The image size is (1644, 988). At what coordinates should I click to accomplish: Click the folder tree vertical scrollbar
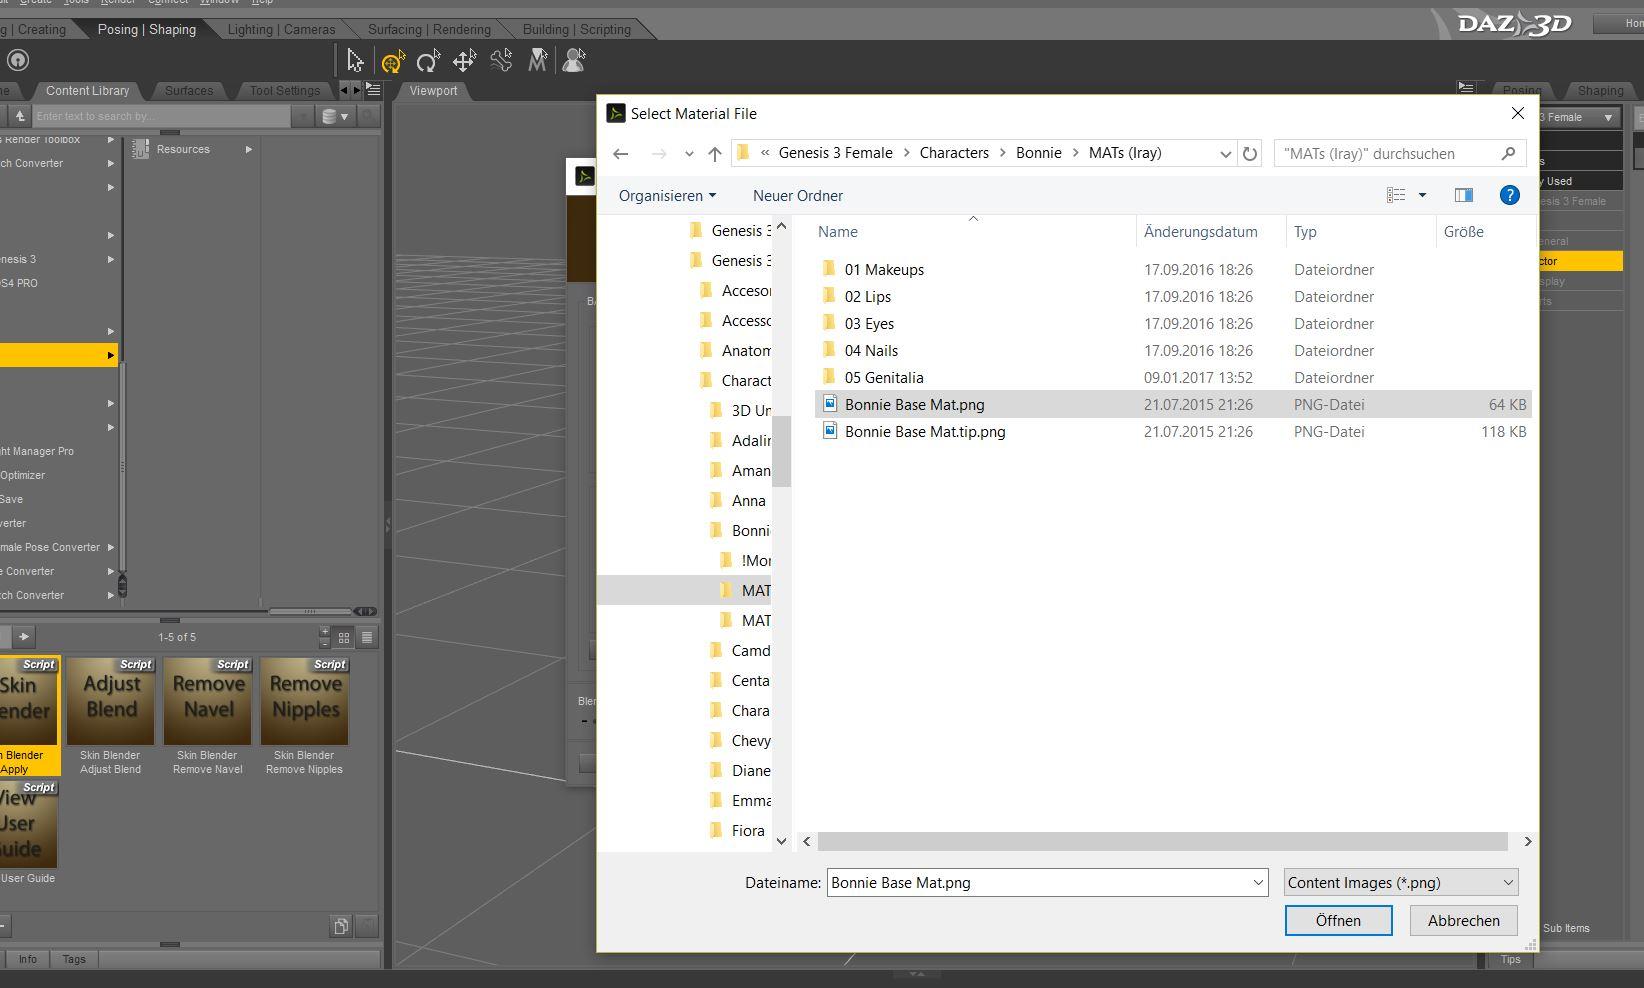pos(782,452)
